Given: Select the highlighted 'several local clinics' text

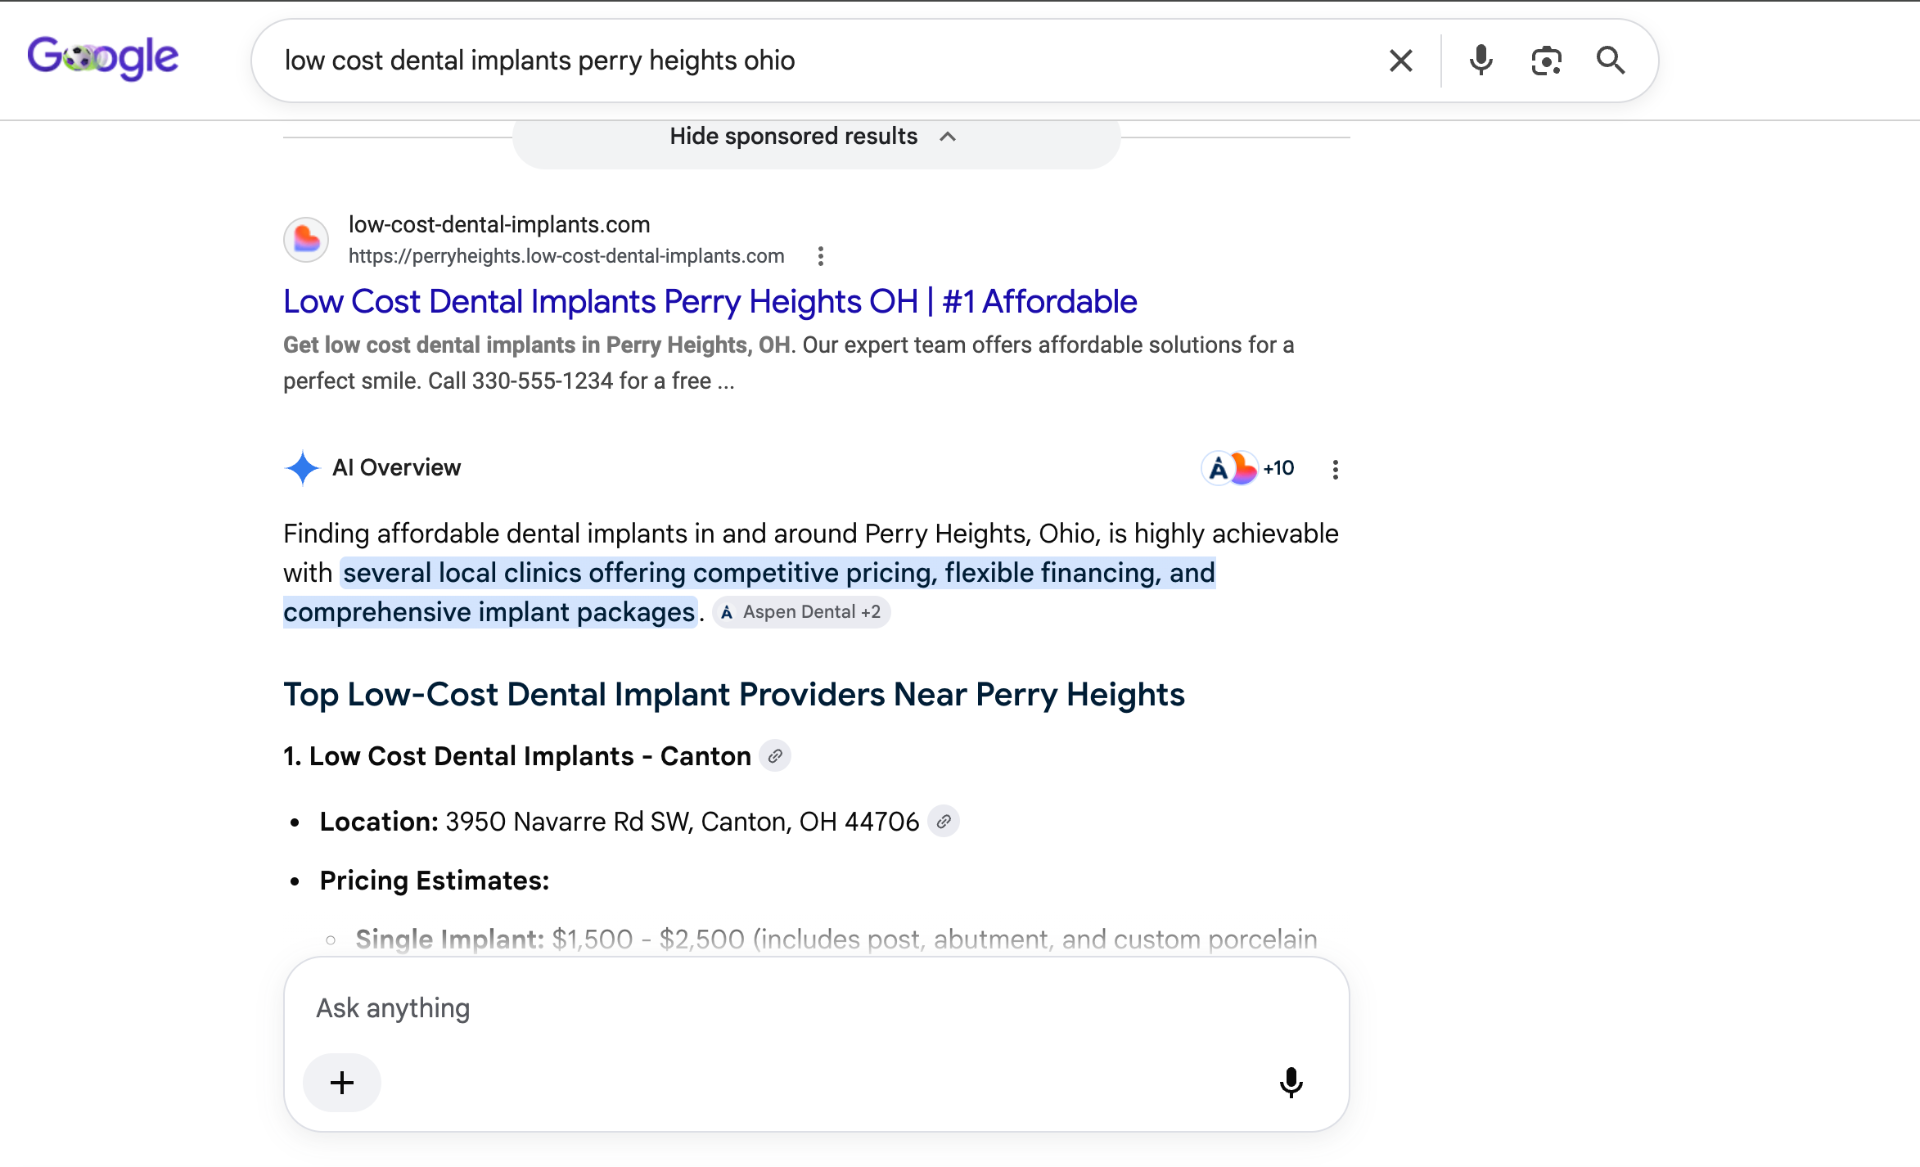Looking at the screenshot, I should 749,592.
